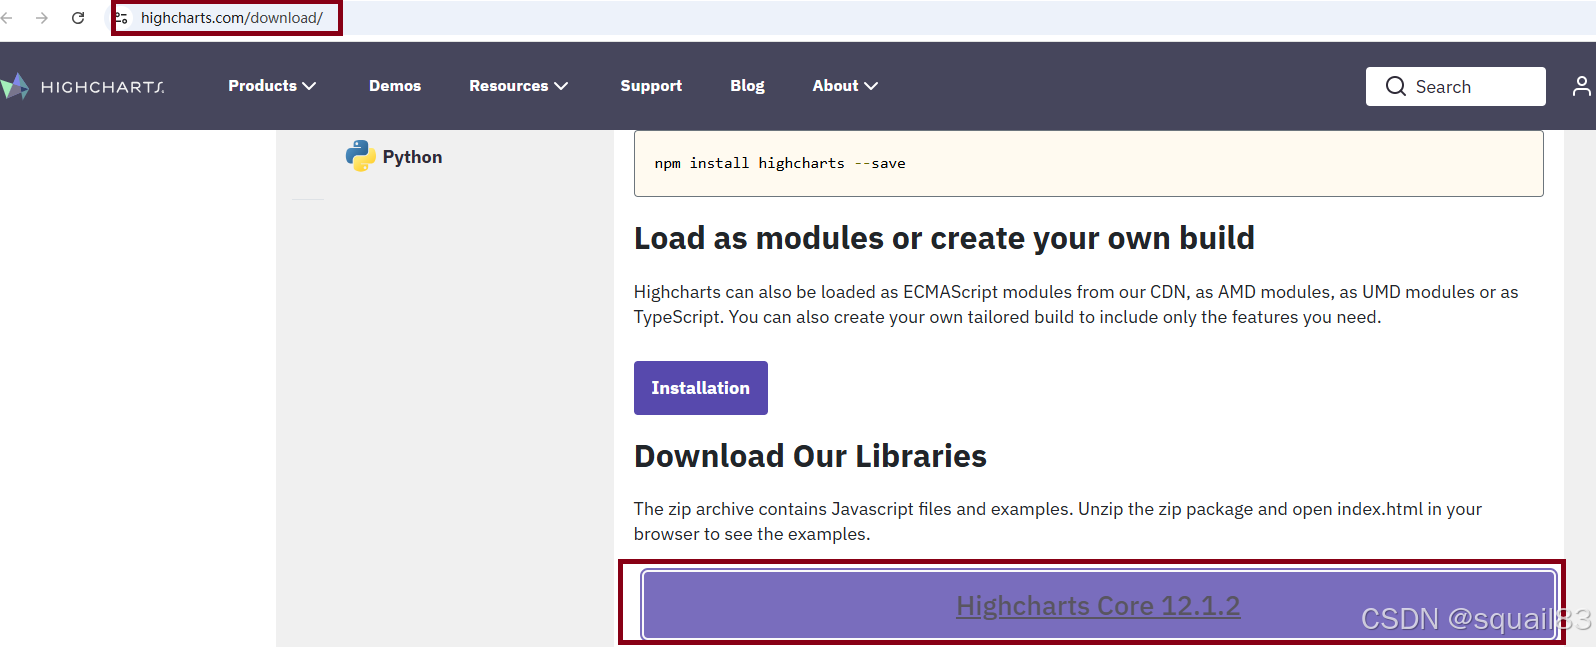1596x647 pixels.
Task: Select the Python sidebar item
Action: (x=394, y=156)
